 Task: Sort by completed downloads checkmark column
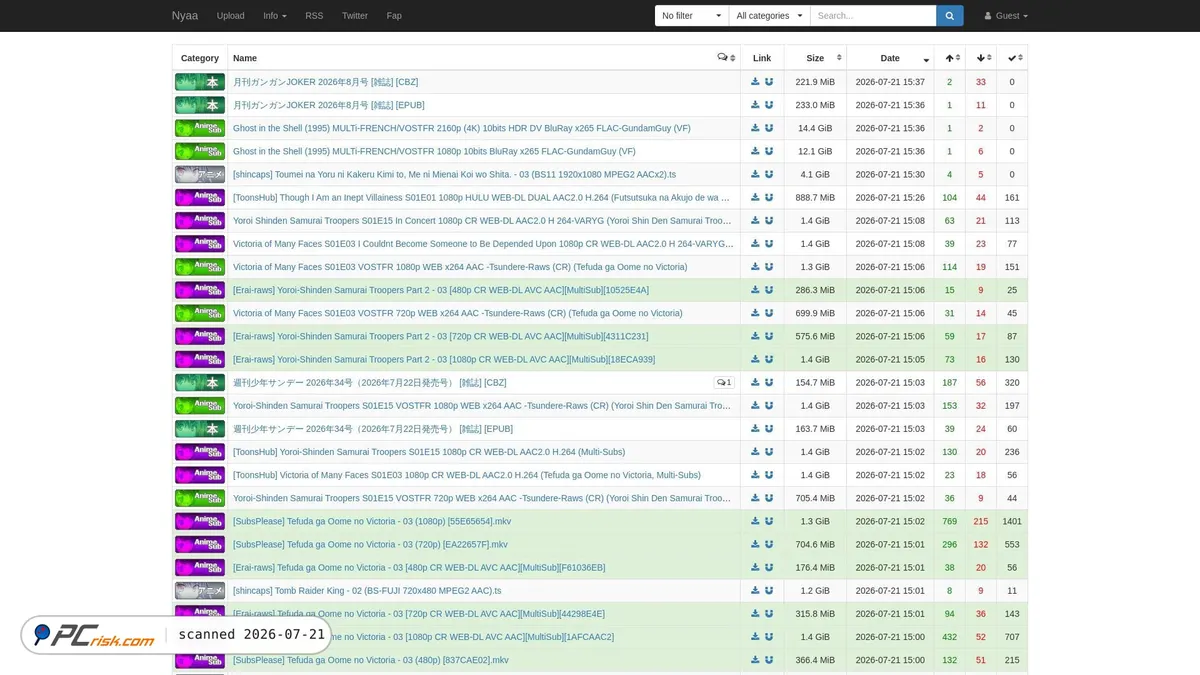coord(1012,58)
